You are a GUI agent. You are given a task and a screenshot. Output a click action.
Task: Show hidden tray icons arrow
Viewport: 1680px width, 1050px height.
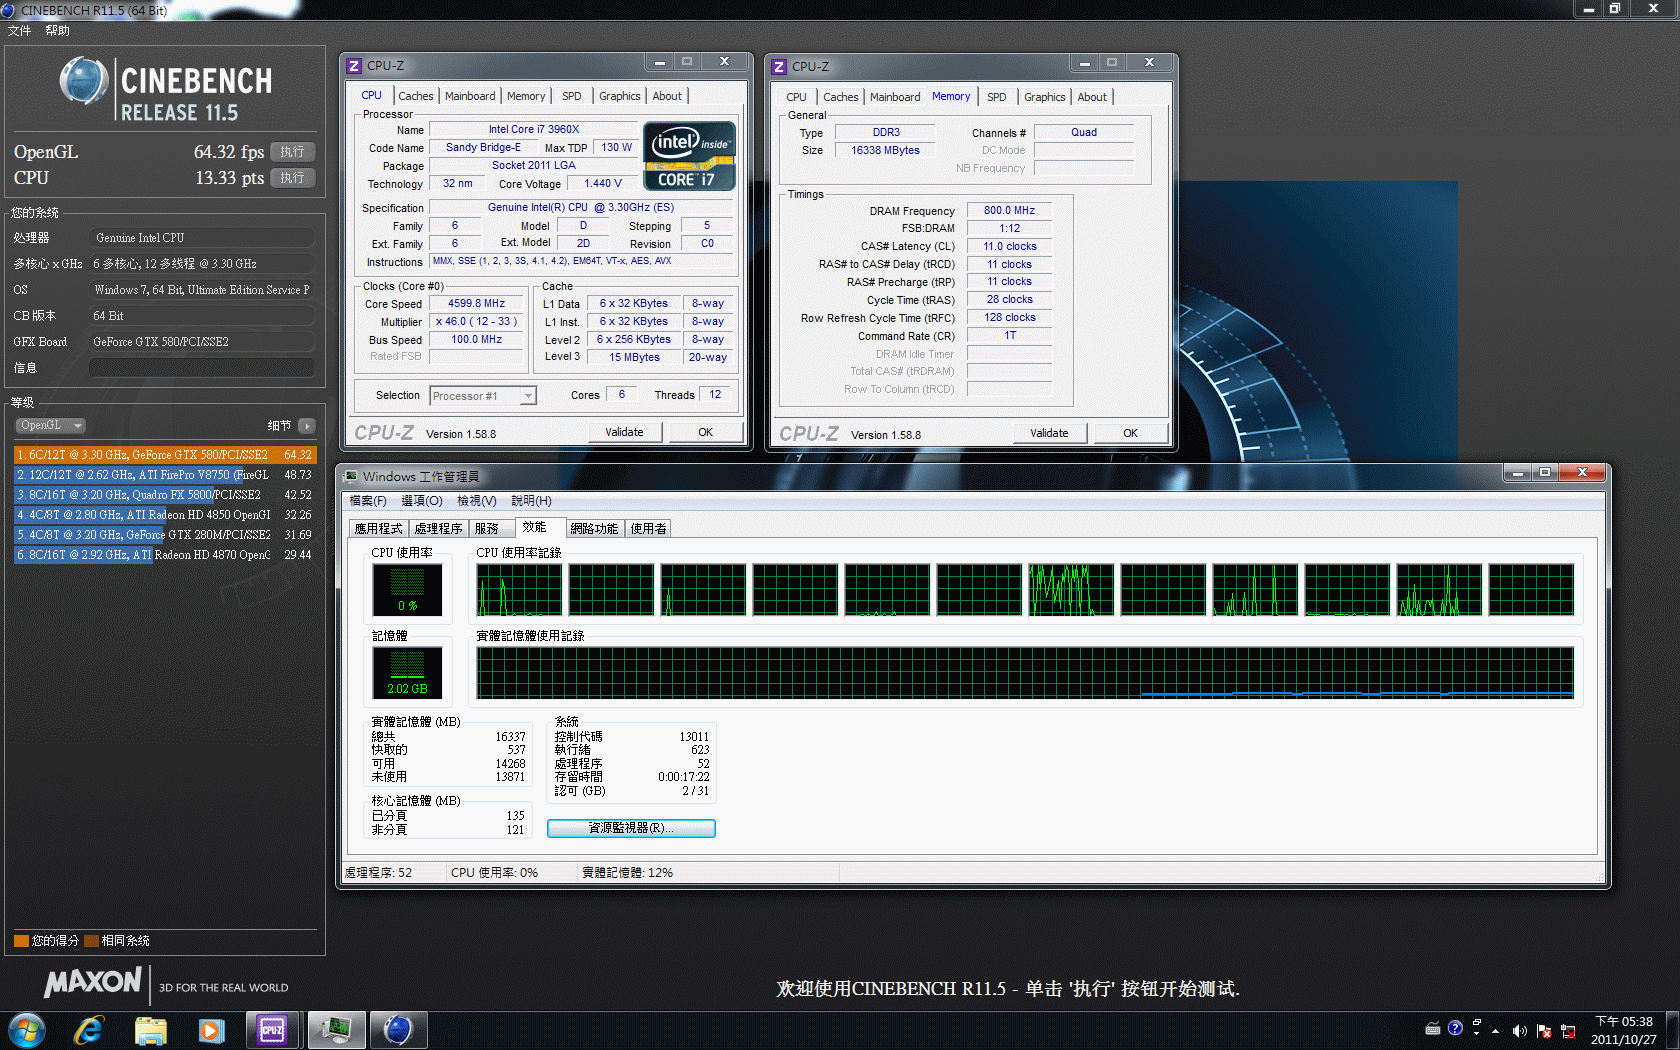pyautogui.click(x=1496, y=1030)
